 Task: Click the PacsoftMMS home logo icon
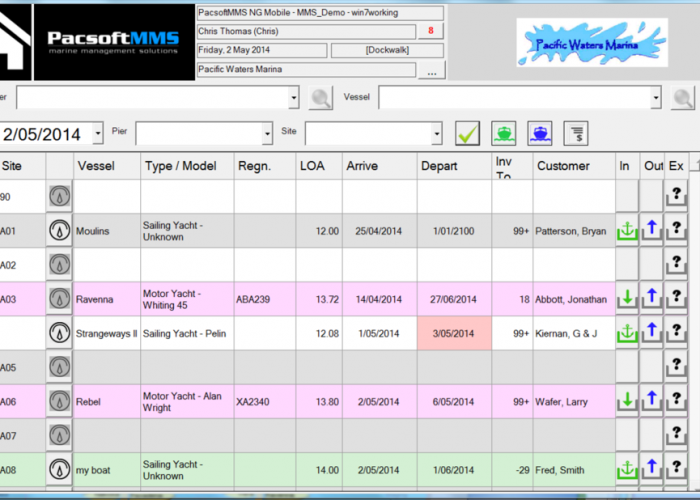coord(15,42)
